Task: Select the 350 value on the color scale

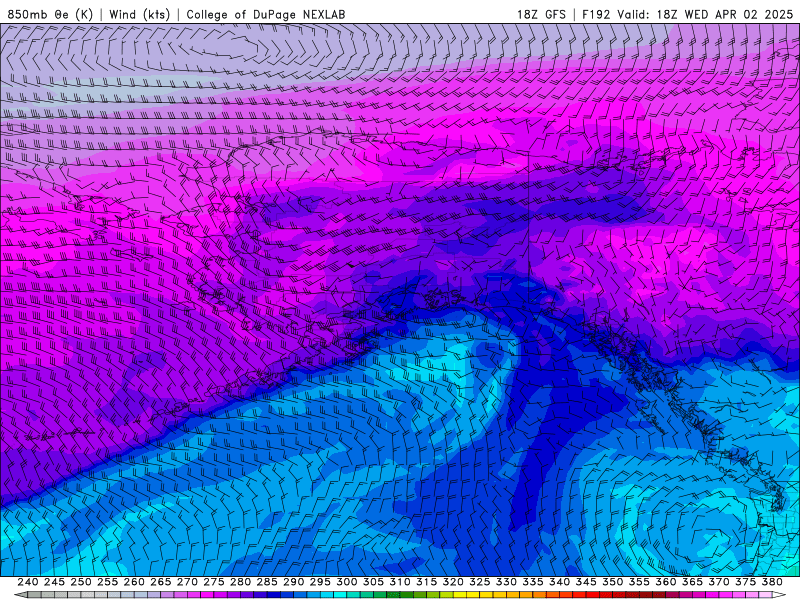Action: click(612, 582)
